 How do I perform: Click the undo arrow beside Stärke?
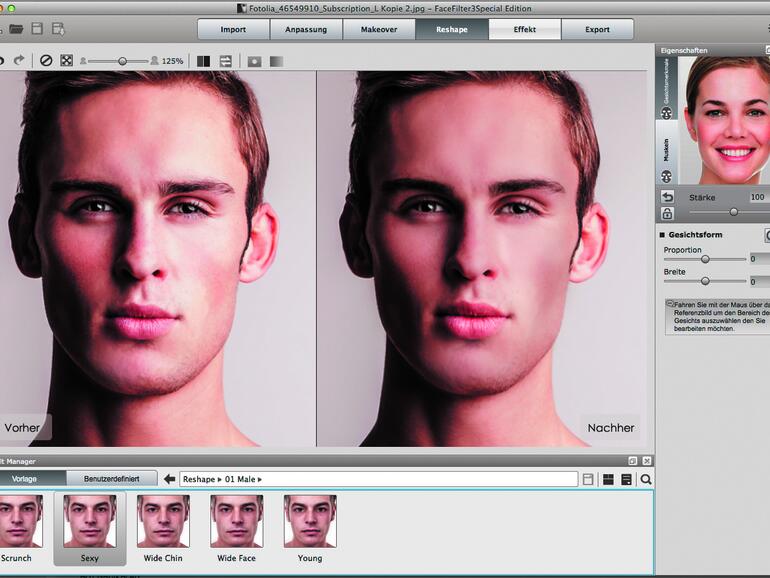[667, 197]
